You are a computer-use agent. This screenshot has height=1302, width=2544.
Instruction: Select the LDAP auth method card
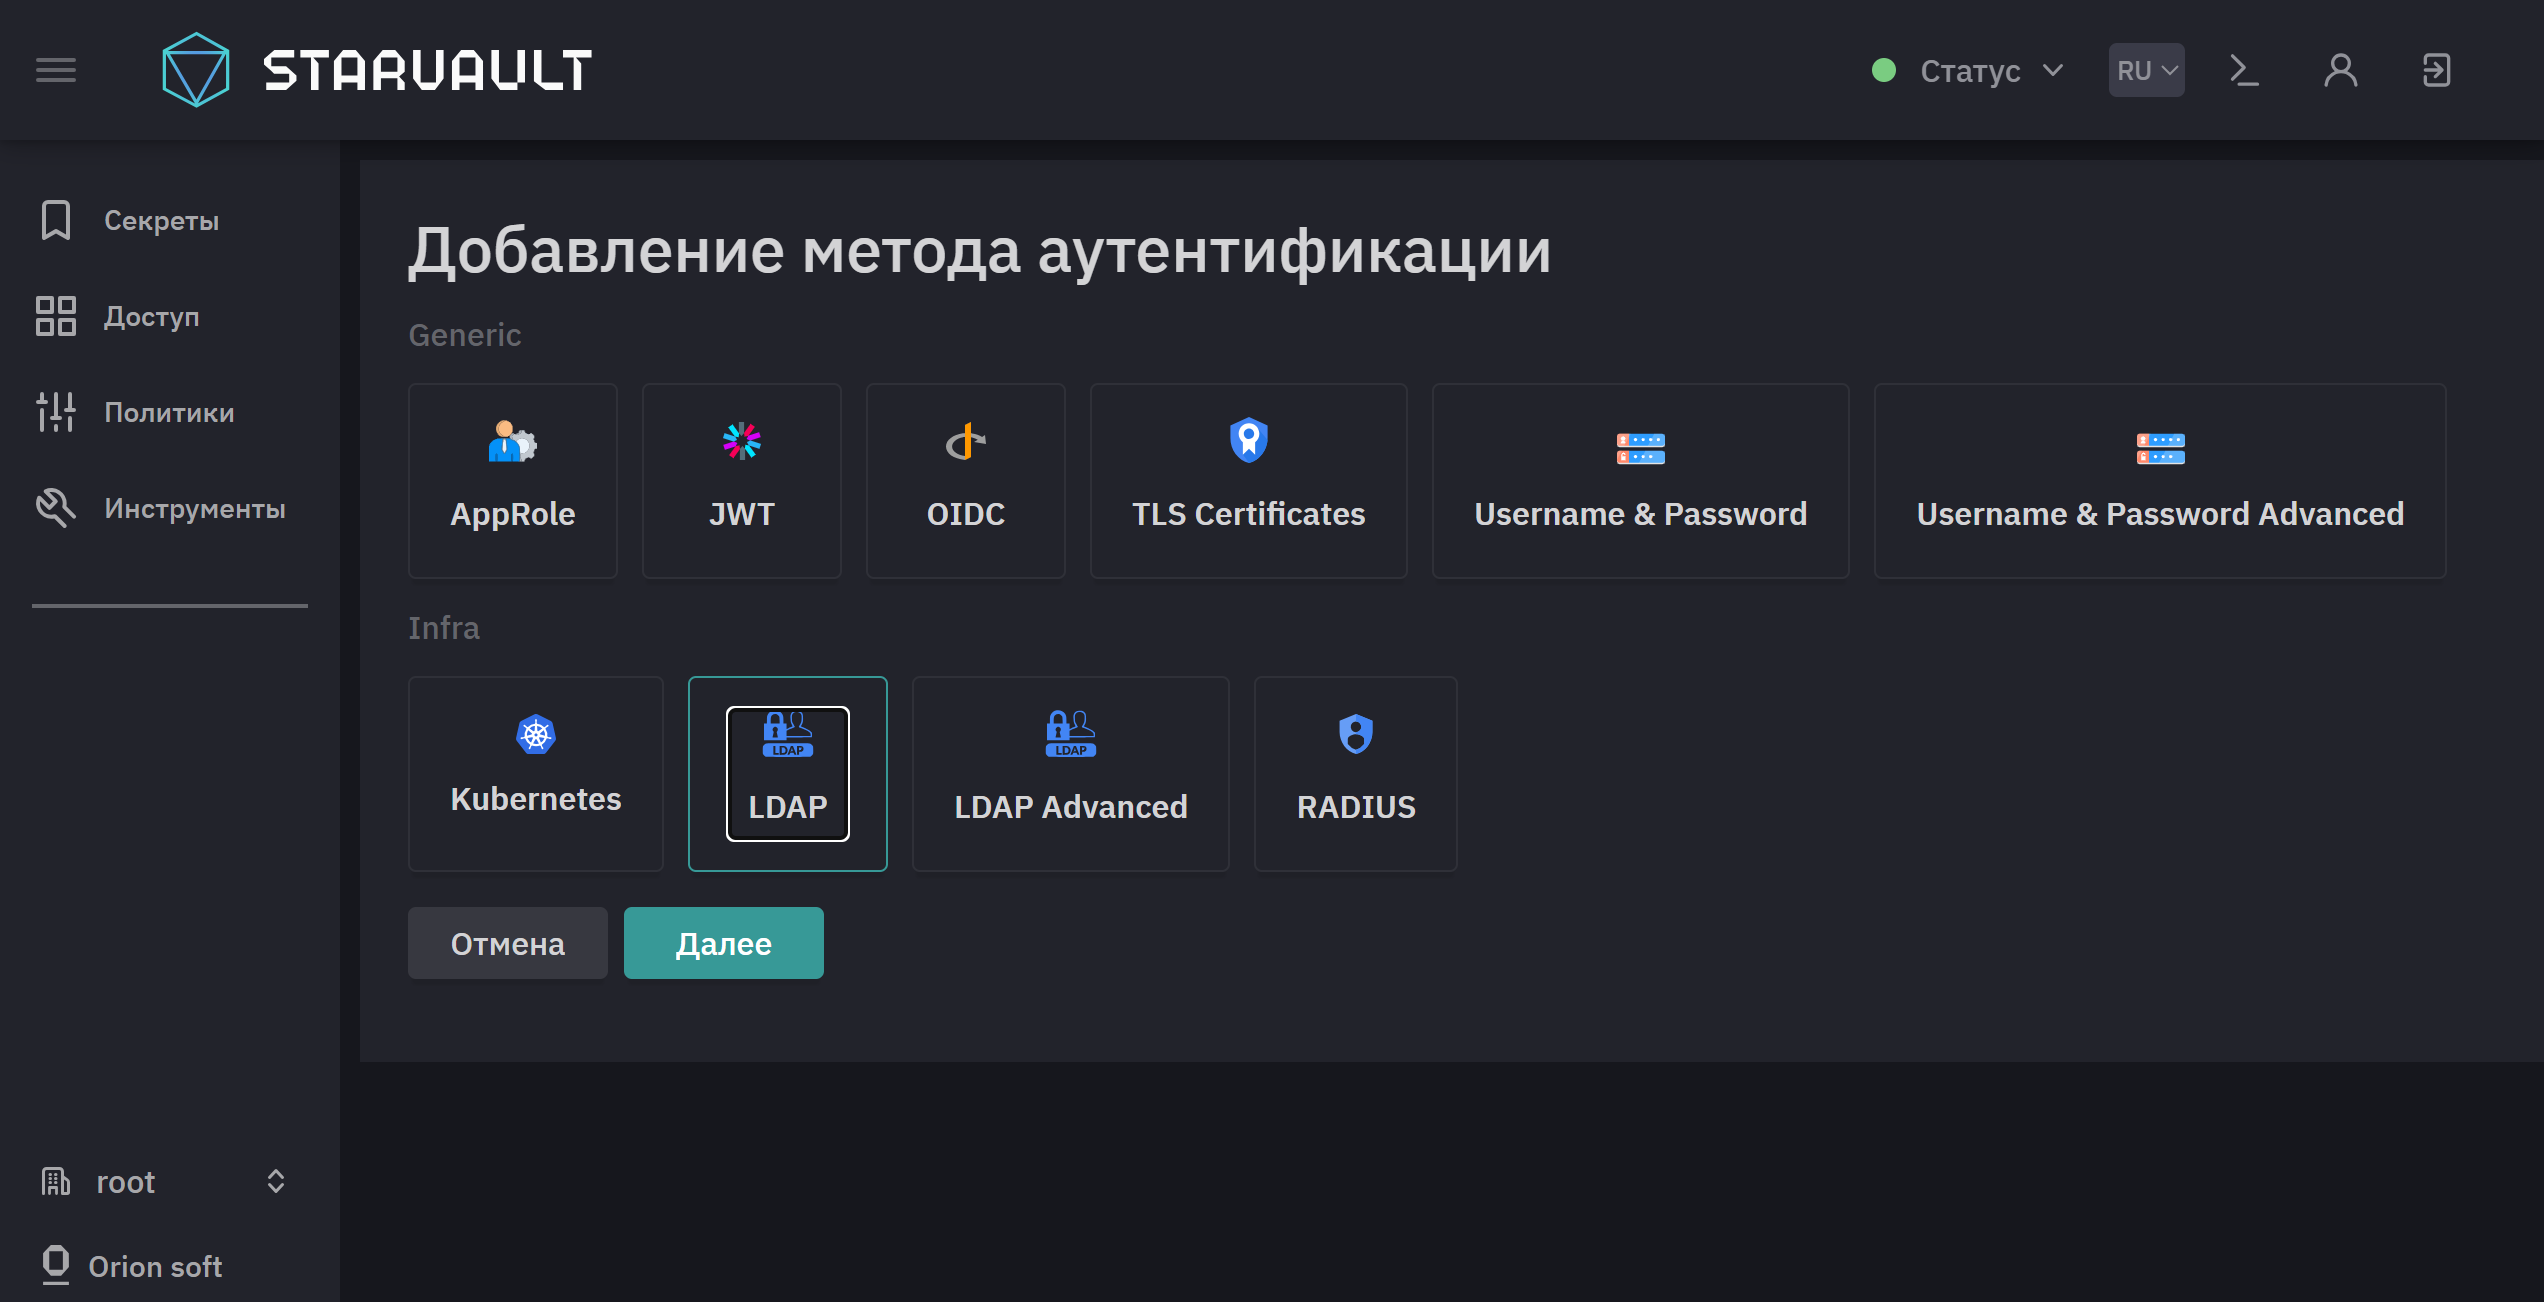point(788,774)
